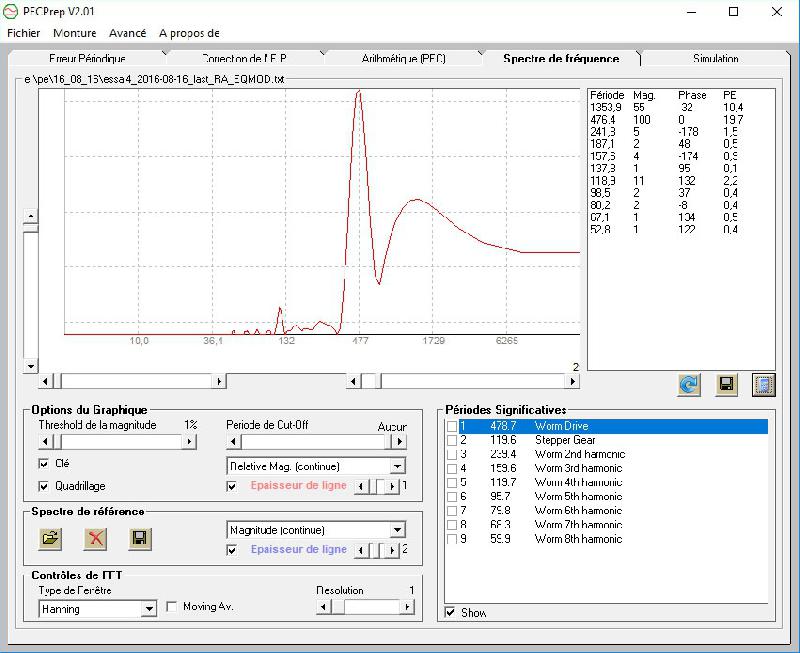Switch to the Correction de l'E.P. tab

click(245, 58)
